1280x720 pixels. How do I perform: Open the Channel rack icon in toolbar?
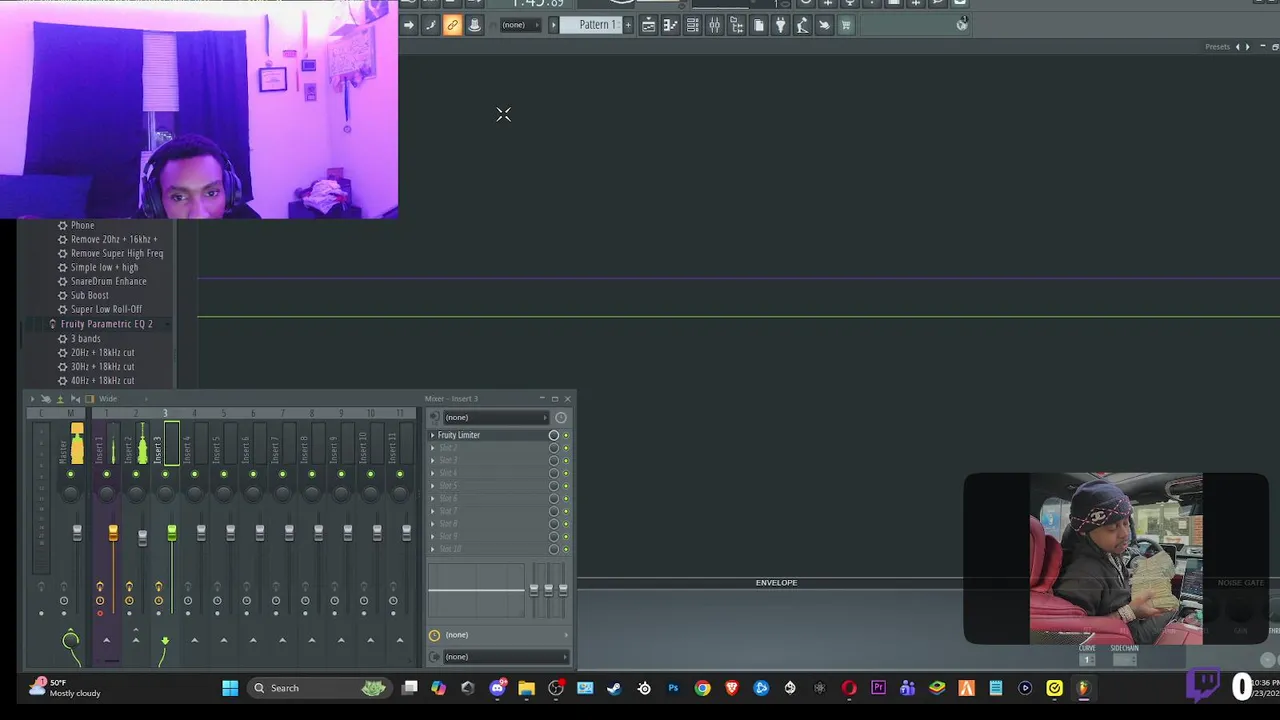pos(692,25)
